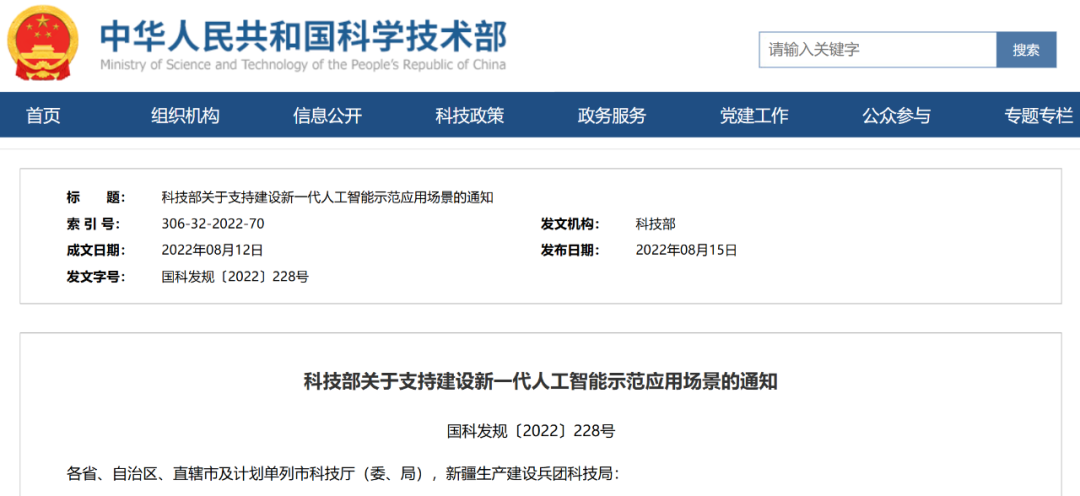Viewport: 1080px width, 496px height.
Task: Select 信息公开 in the navigation bar
Action: coord(327,116)
